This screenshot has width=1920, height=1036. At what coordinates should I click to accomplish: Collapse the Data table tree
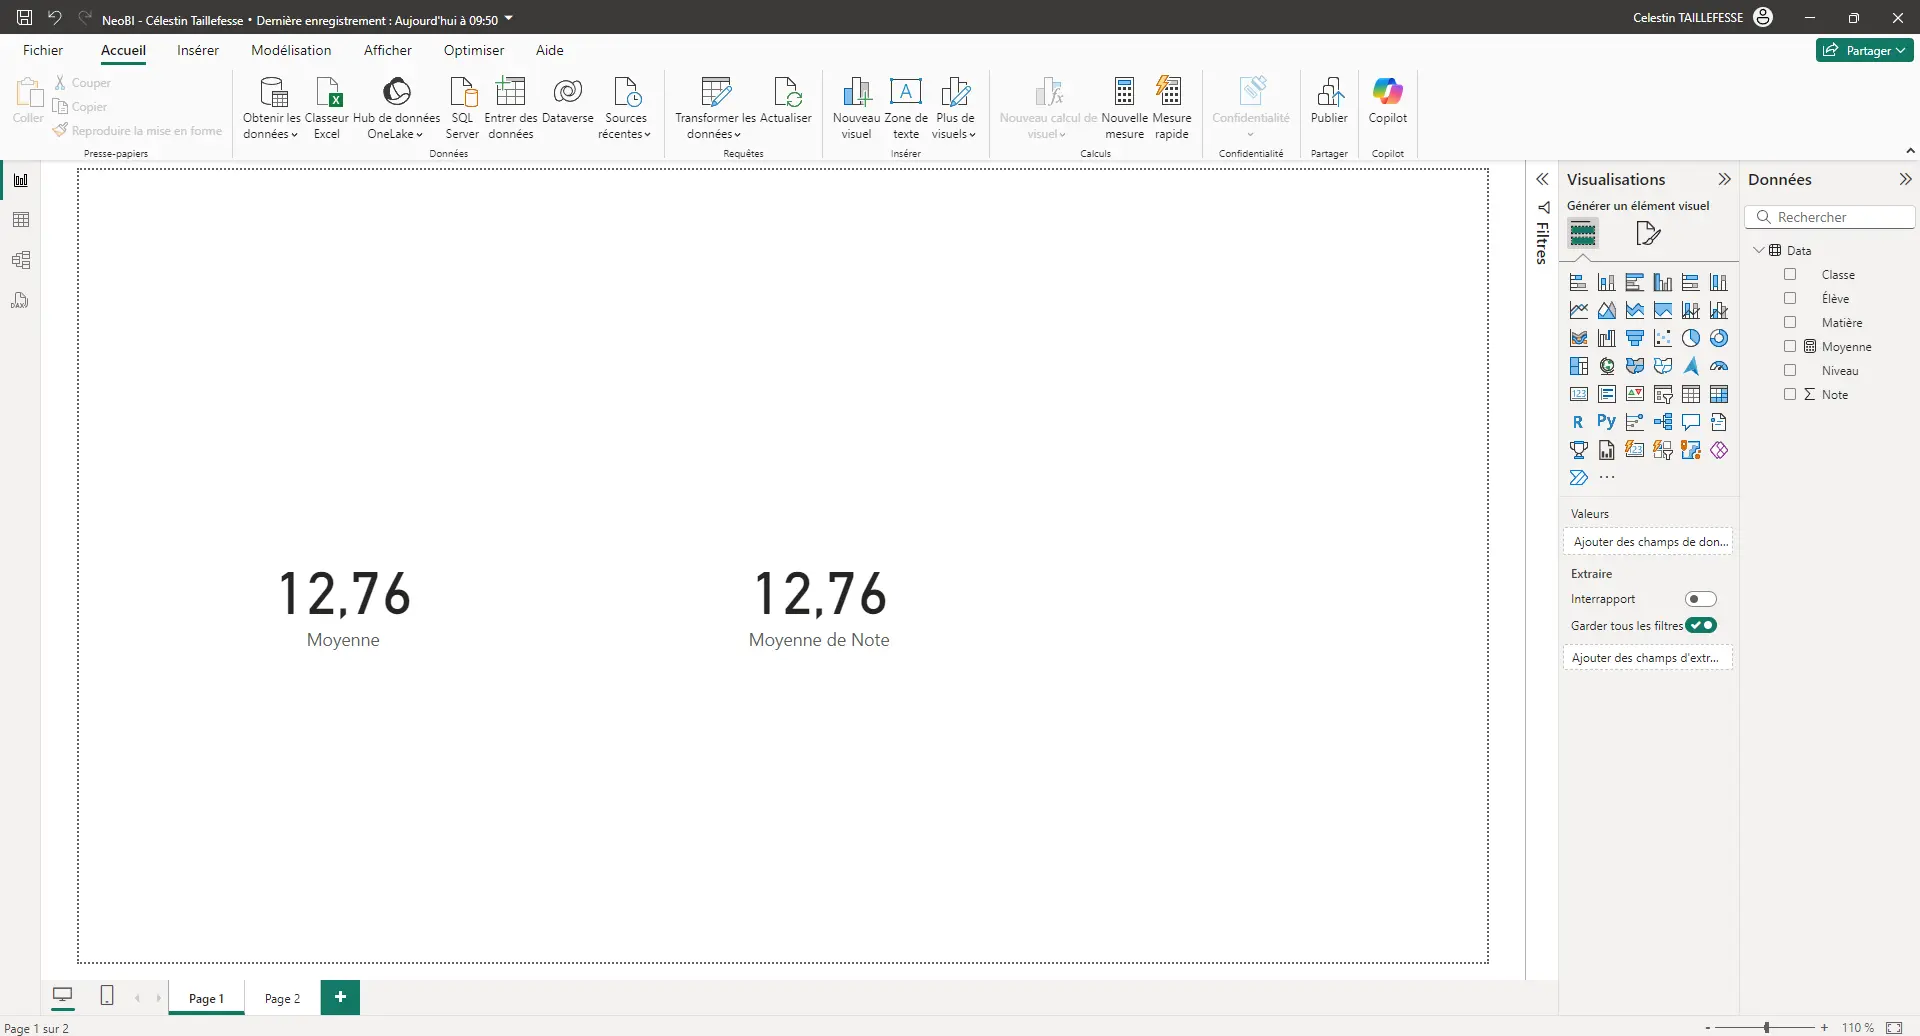[1759, 250]
